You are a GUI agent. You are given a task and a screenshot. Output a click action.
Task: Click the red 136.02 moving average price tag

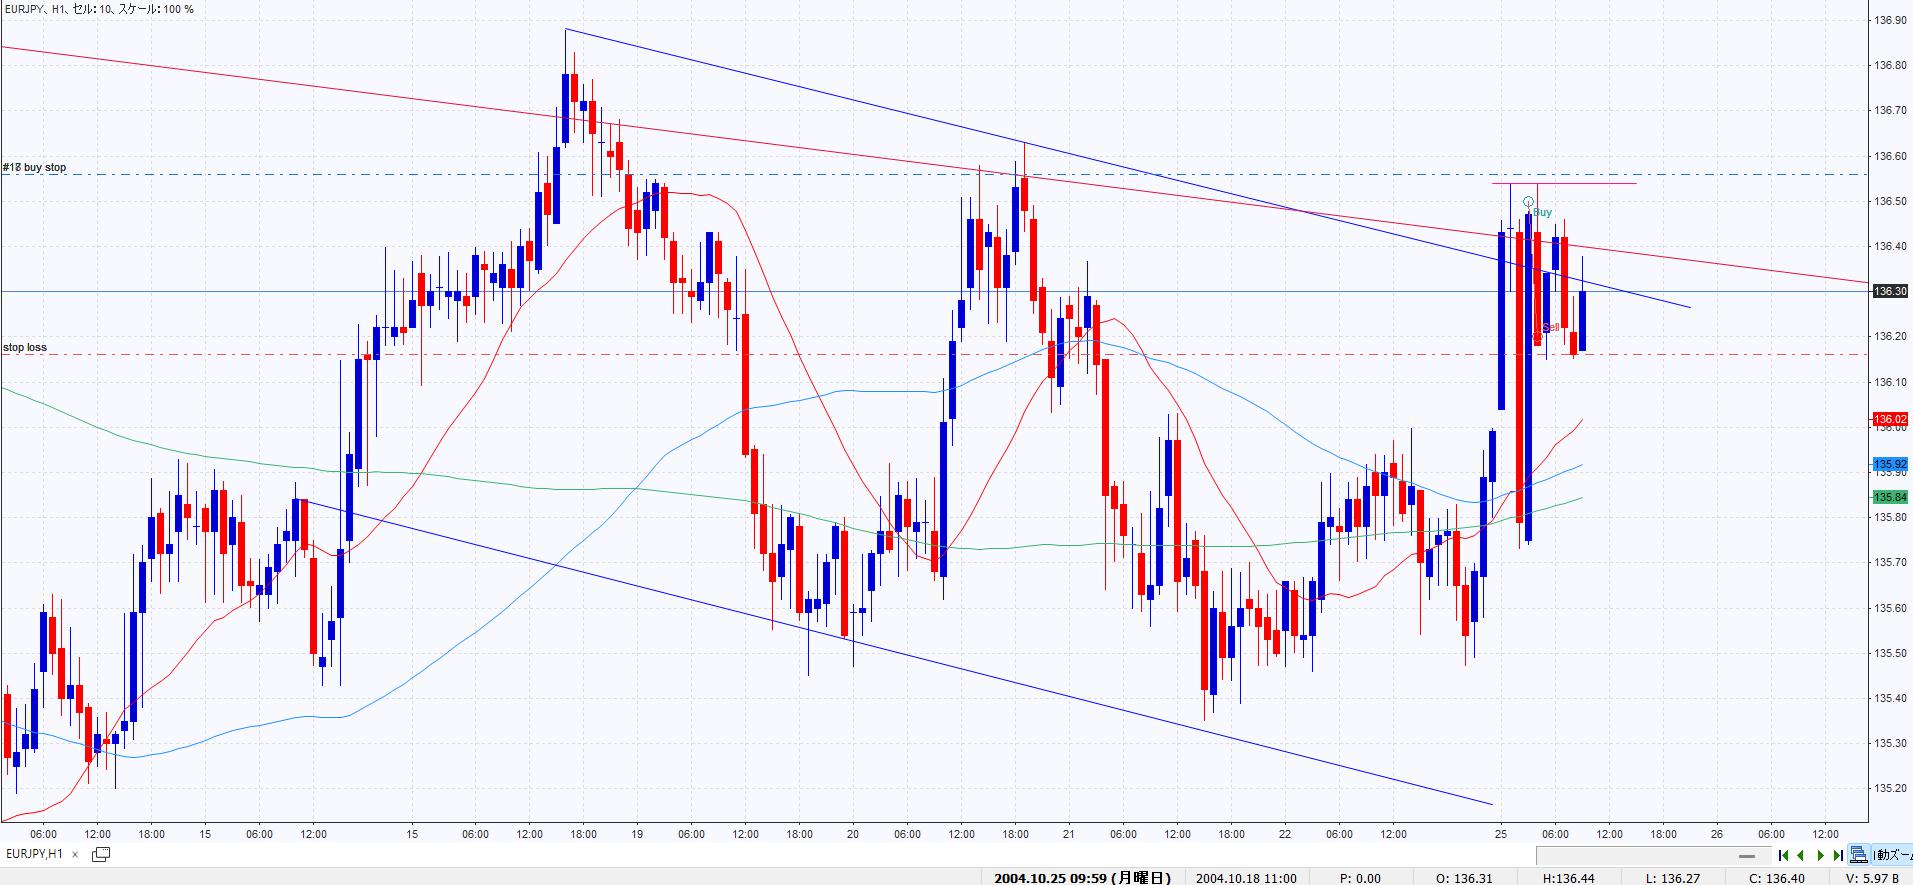[1889, 419]
